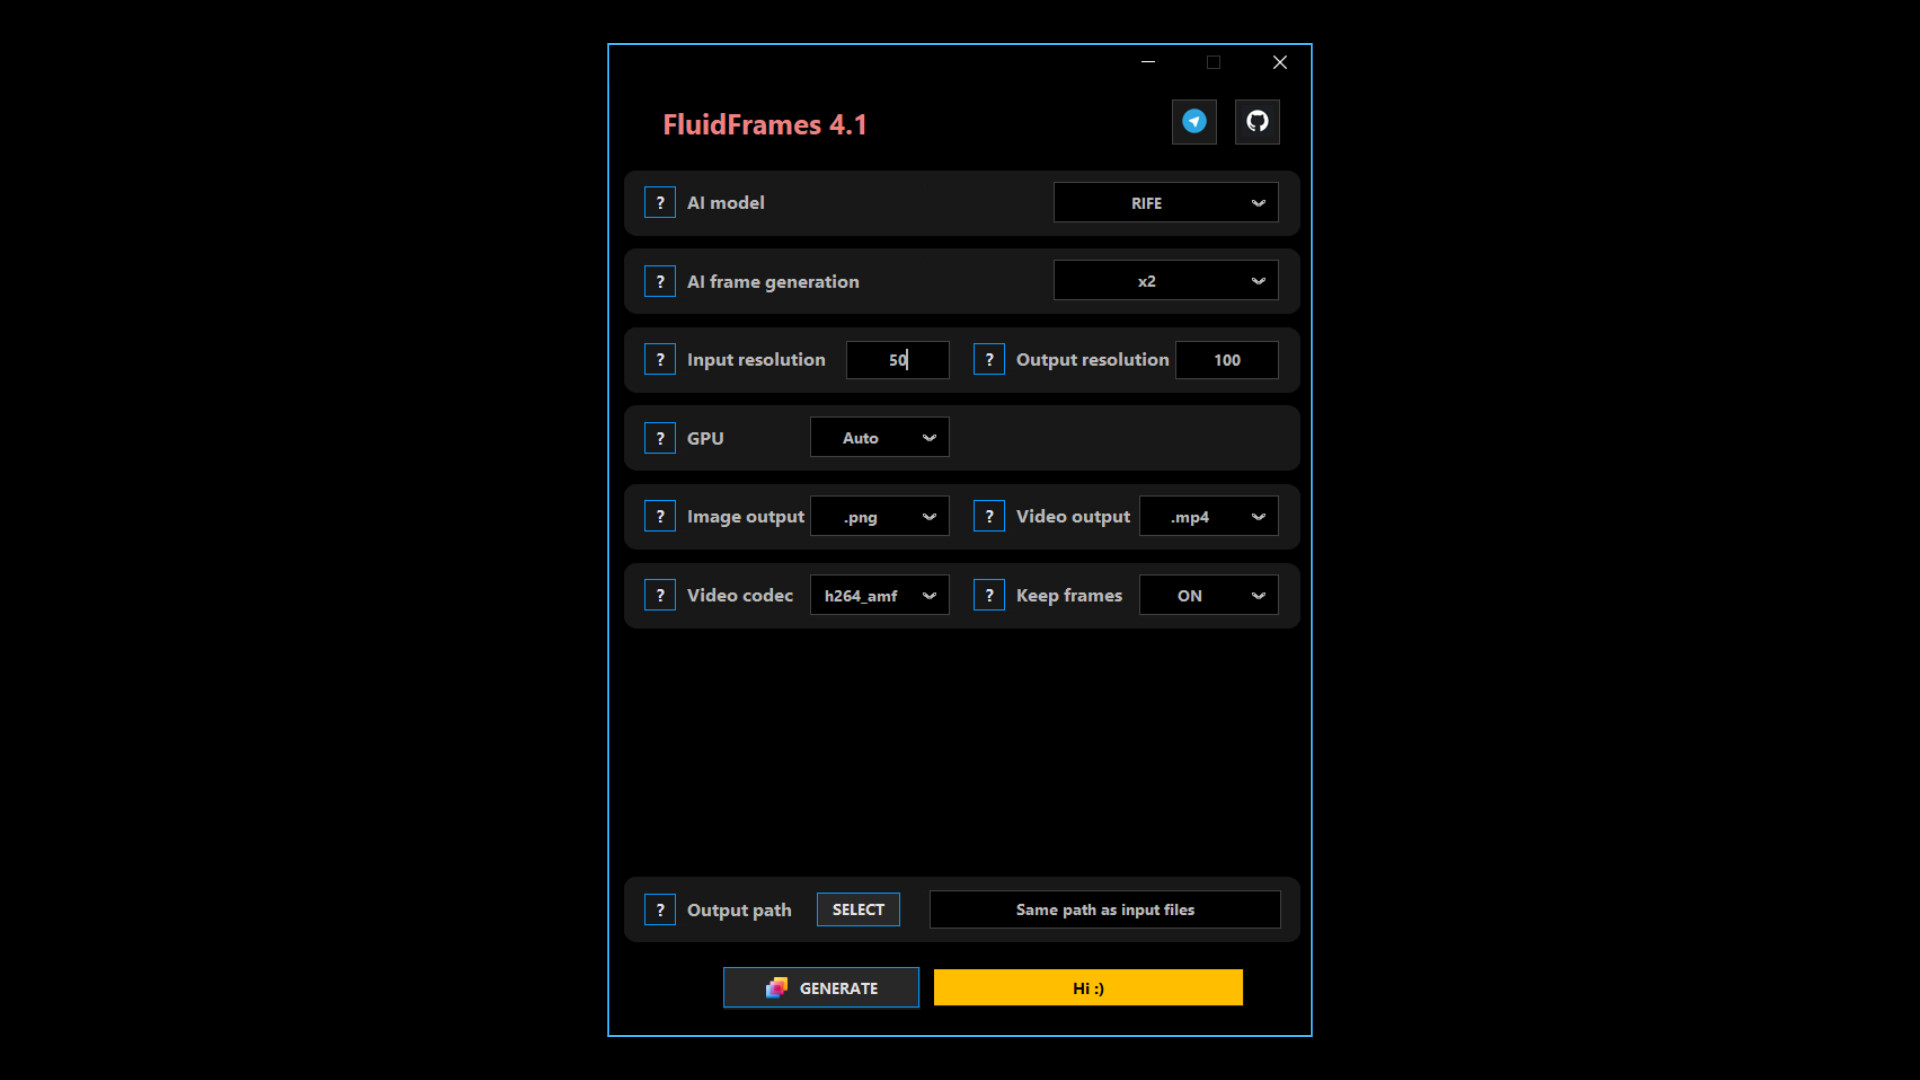Show help for Output resolution
The width and height of the screenshot is (1920, 1080).
[989, 360]
